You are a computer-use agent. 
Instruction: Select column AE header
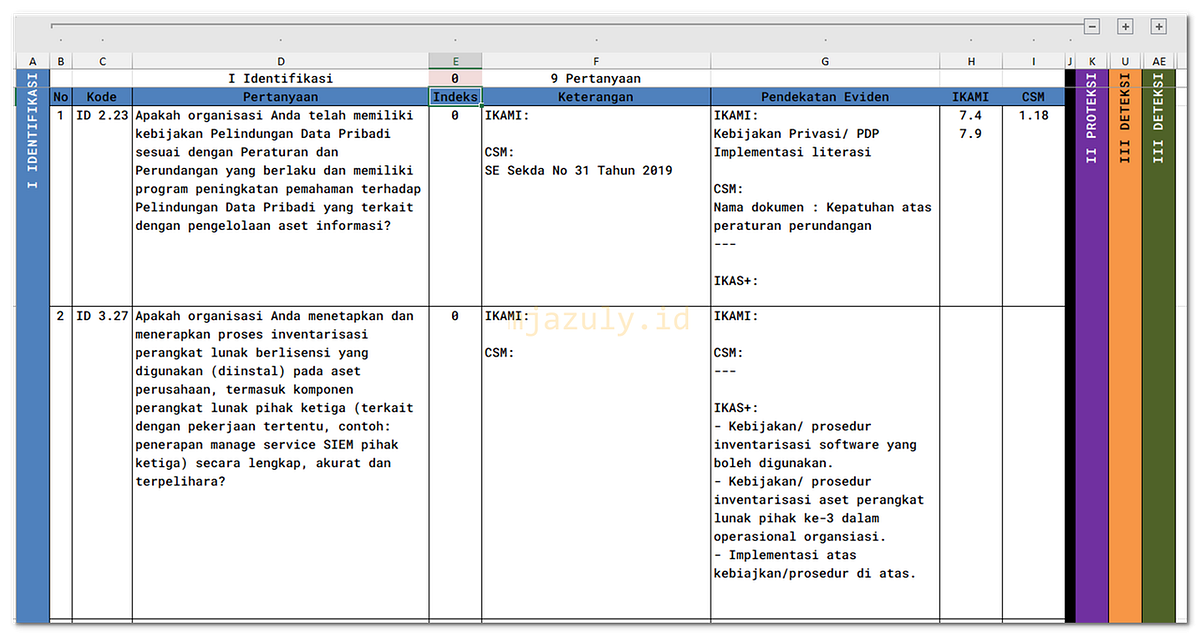pos(1159,62)
